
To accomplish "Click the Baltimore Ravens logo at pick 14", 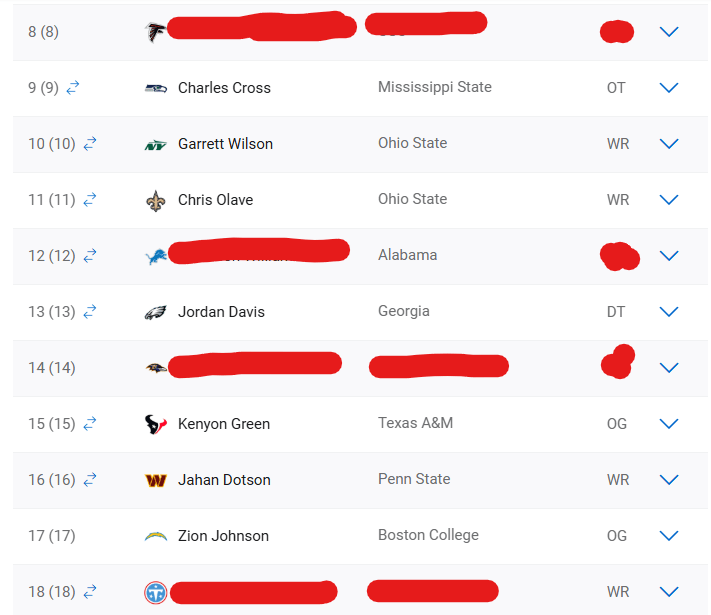I will pos(156,368).
